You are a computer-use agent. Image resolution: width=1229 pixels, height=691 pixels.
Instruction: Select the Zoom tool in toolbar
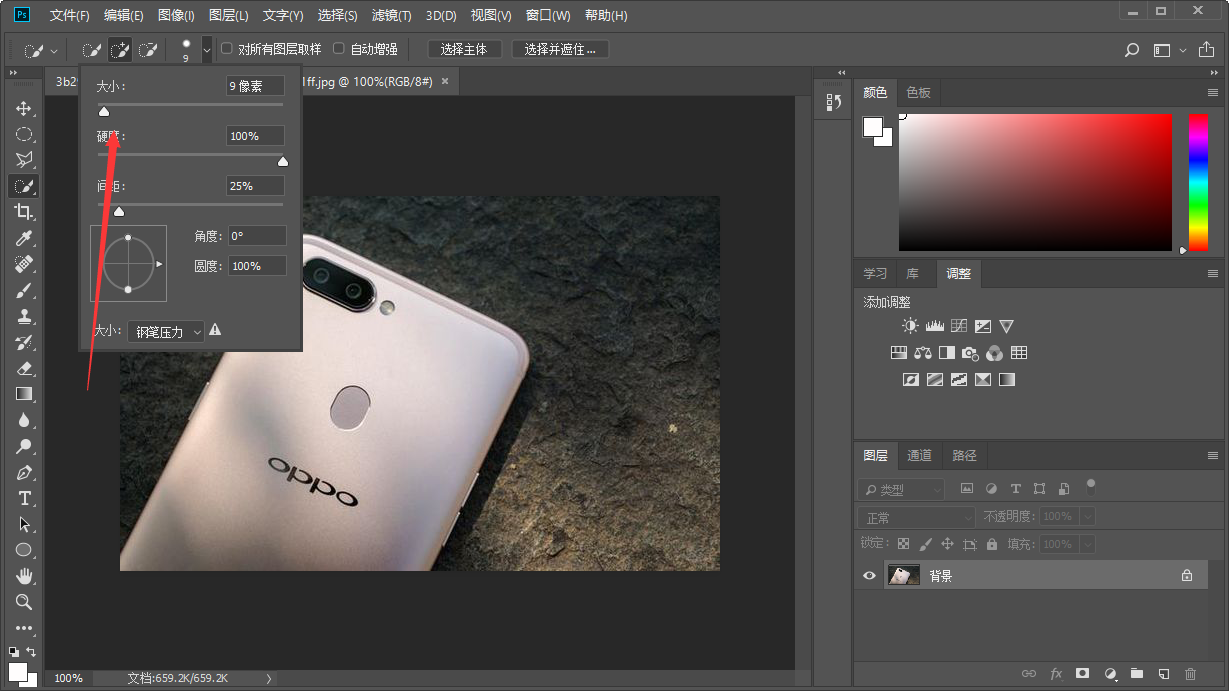[24, 602]
